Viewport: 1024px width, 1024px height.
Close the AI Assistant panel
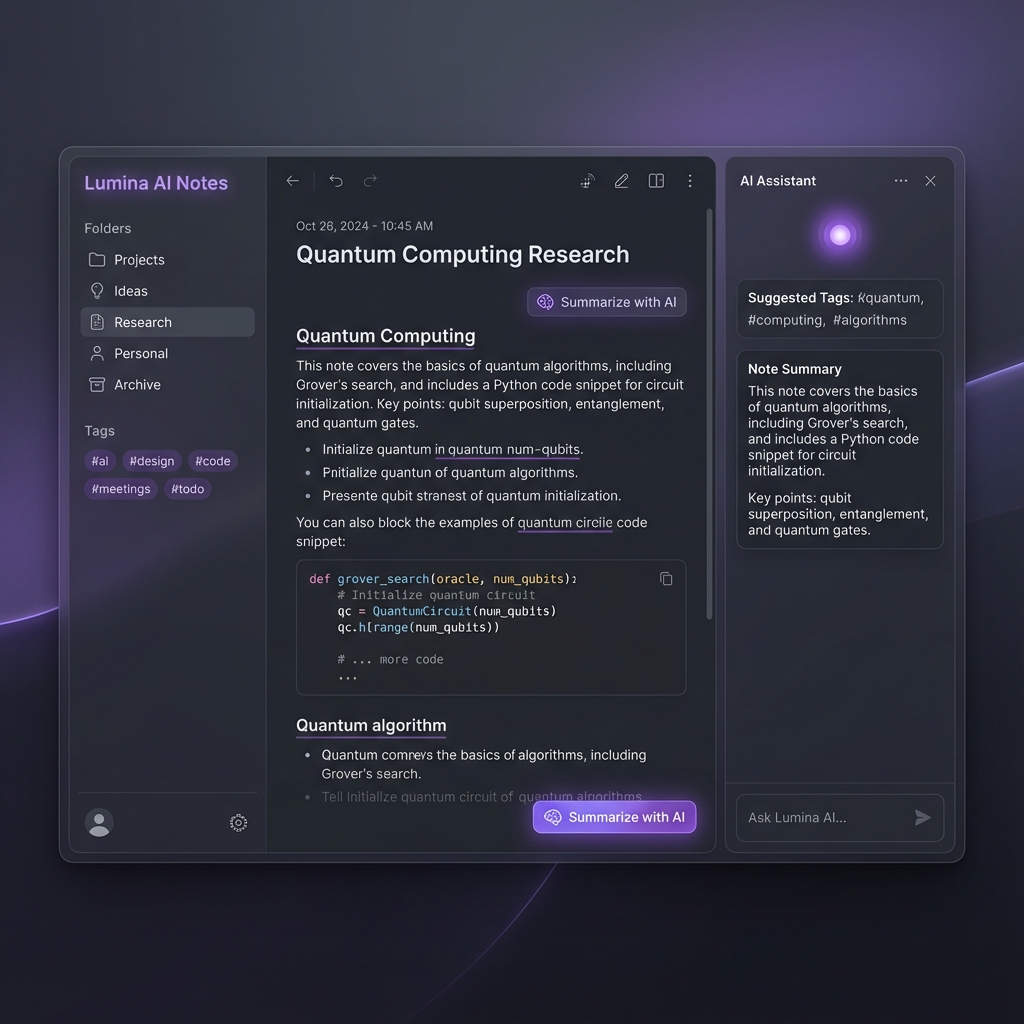click(931, 181)
